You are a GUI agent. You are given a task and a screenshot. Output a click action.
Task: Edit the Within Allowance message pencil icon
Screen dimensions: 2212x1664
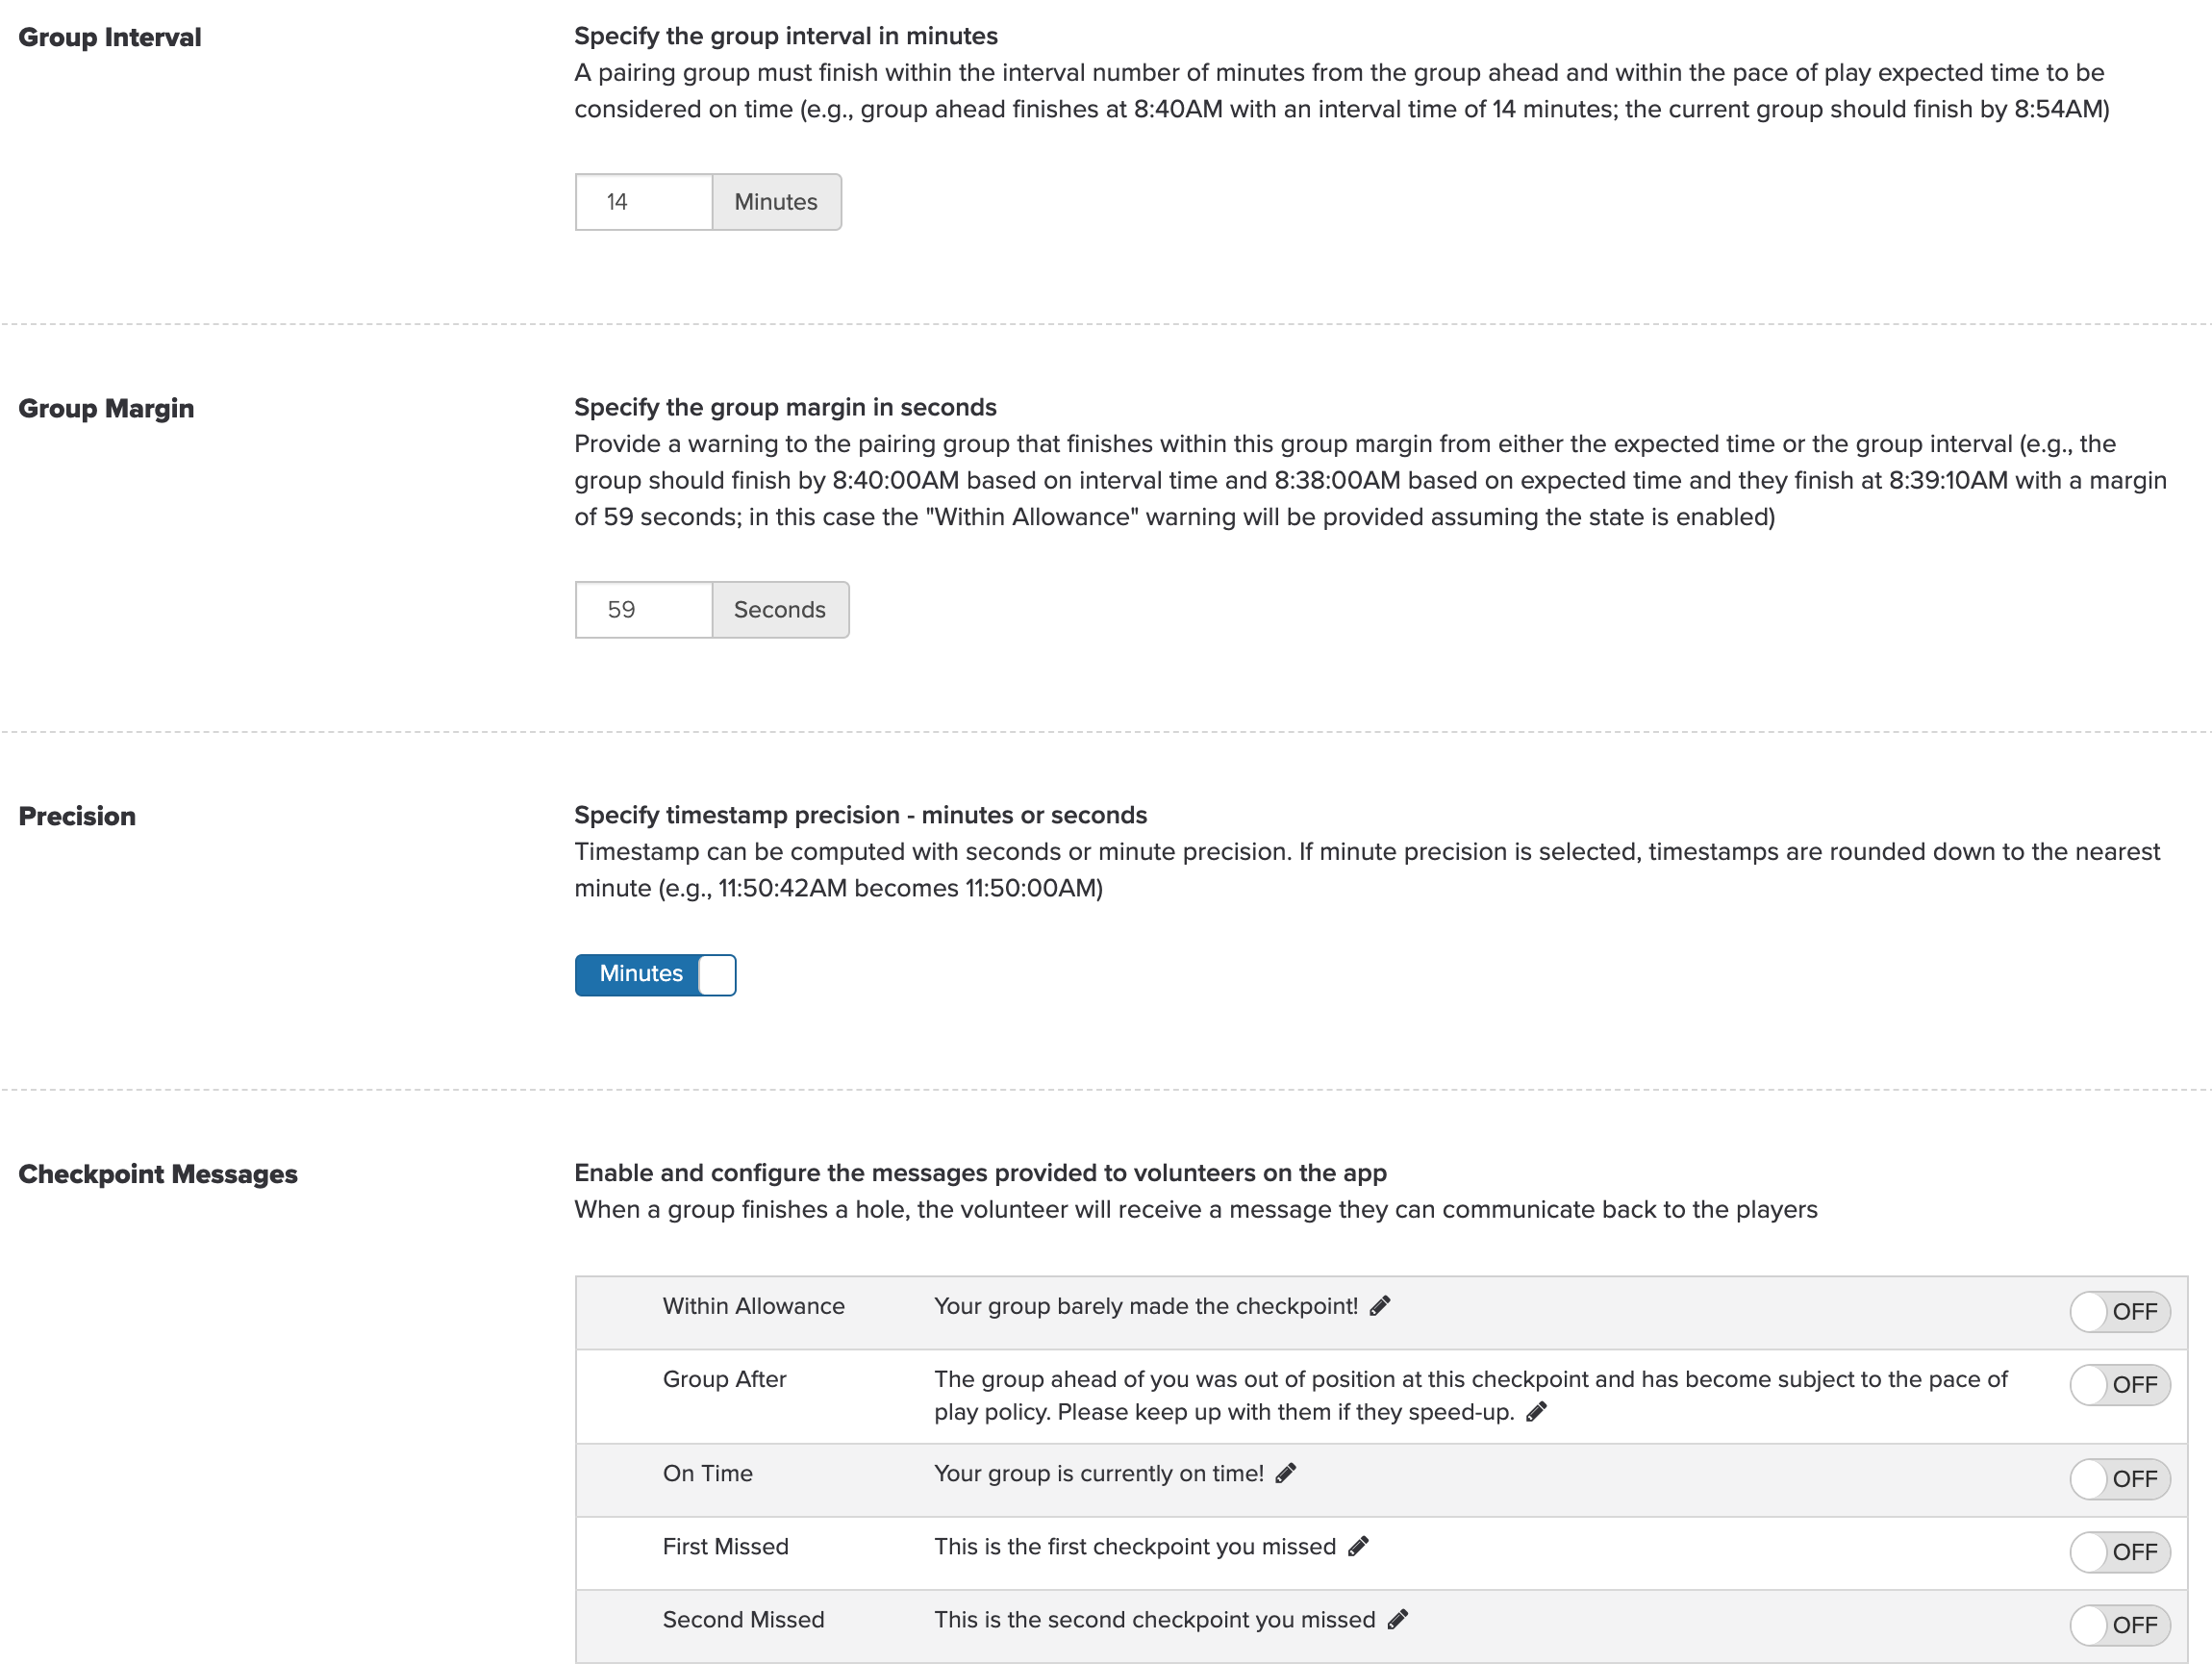click(x=1380, y=1306)
